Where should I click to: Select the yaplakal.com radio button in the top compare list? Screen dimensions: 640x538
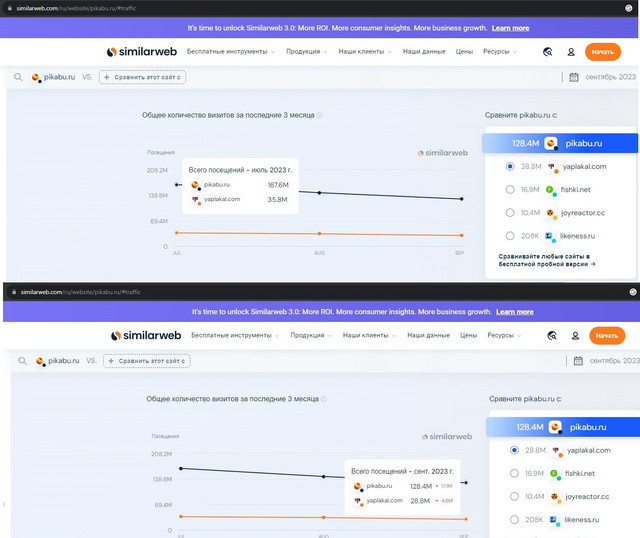coord(510,166)
